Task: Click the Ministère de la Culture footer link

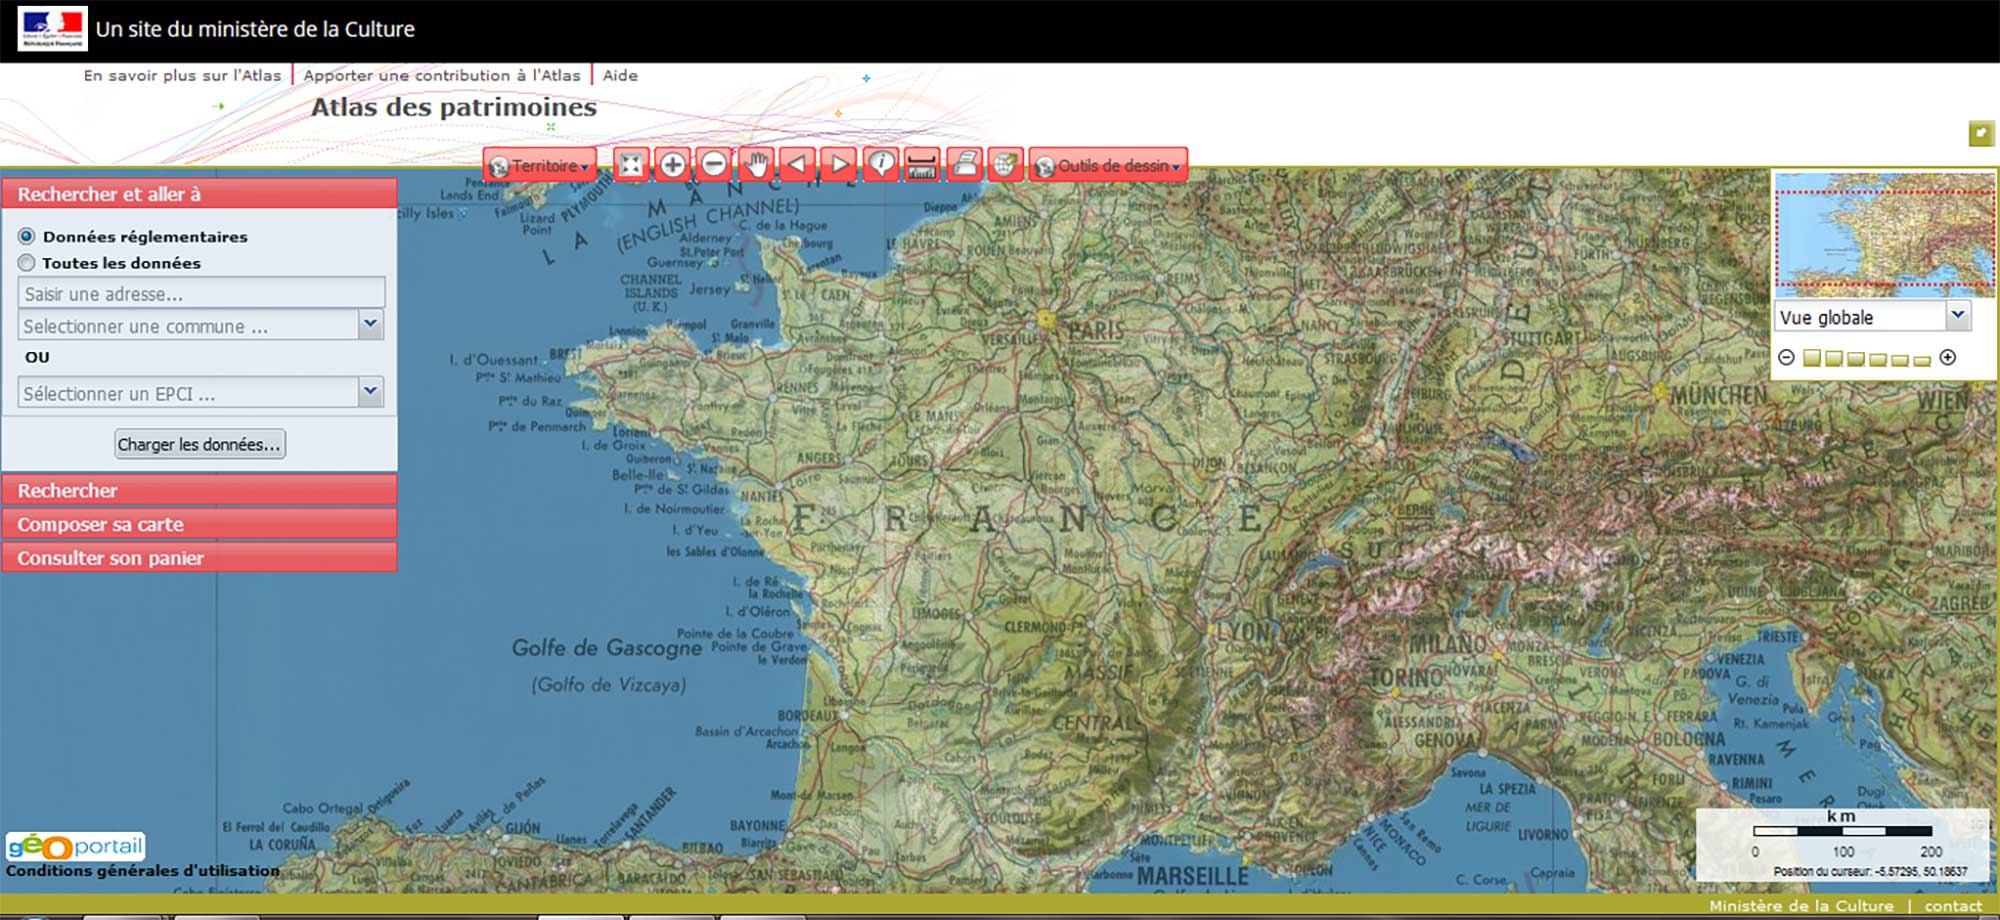Action: coord(1801,906)
